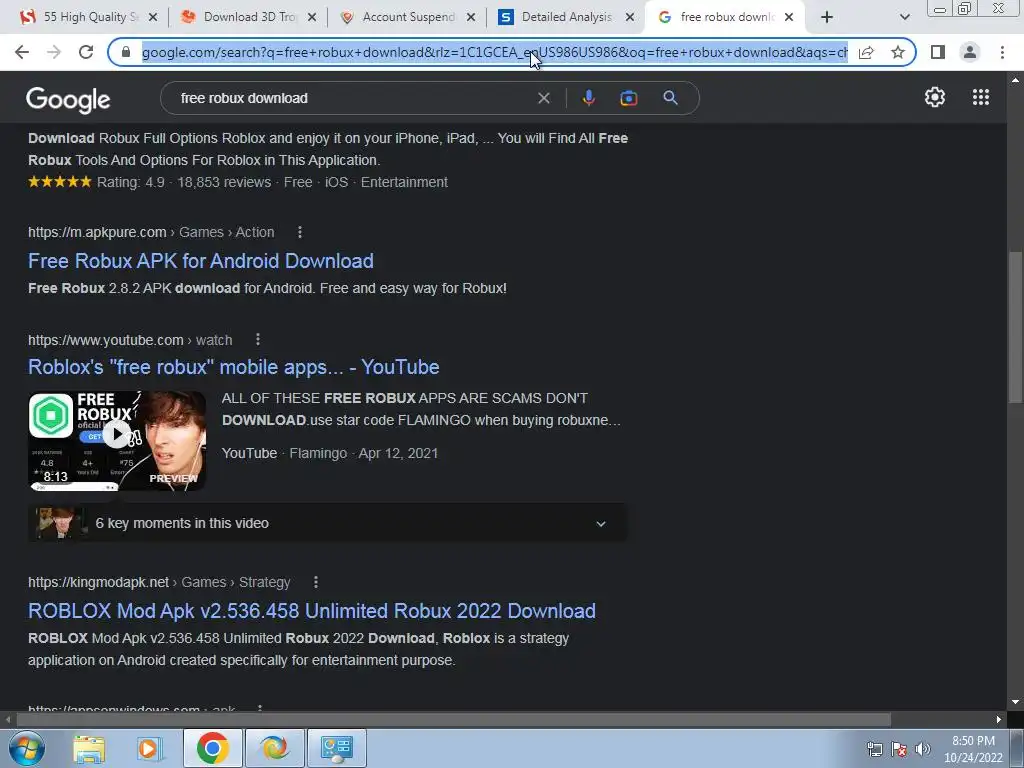The width and height of the screenshot is (1024, 768).
Task: Click the taskbar clock showing 8:50 PM
Action: click(x=973, y=749)
